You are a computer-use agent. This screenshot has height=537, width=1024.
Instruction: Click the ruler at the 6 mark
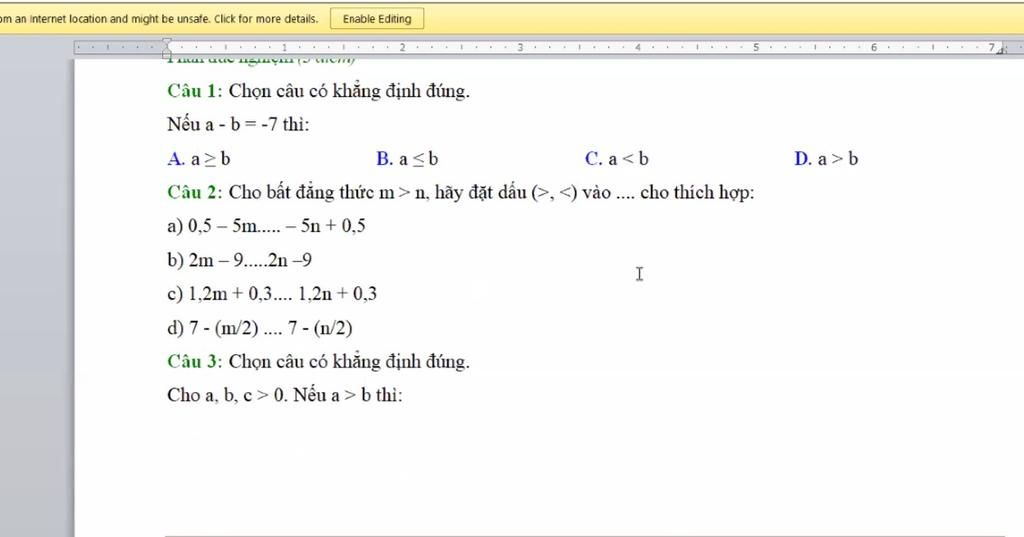click(874, 48)
